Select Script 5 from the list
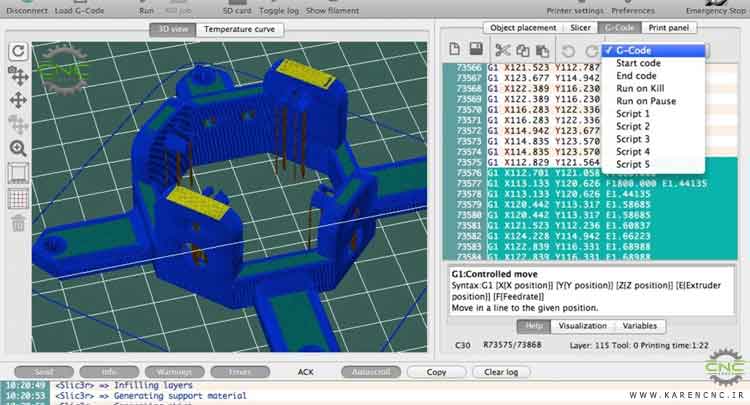The width and height of the screenshot is (750, 405). 653,164
